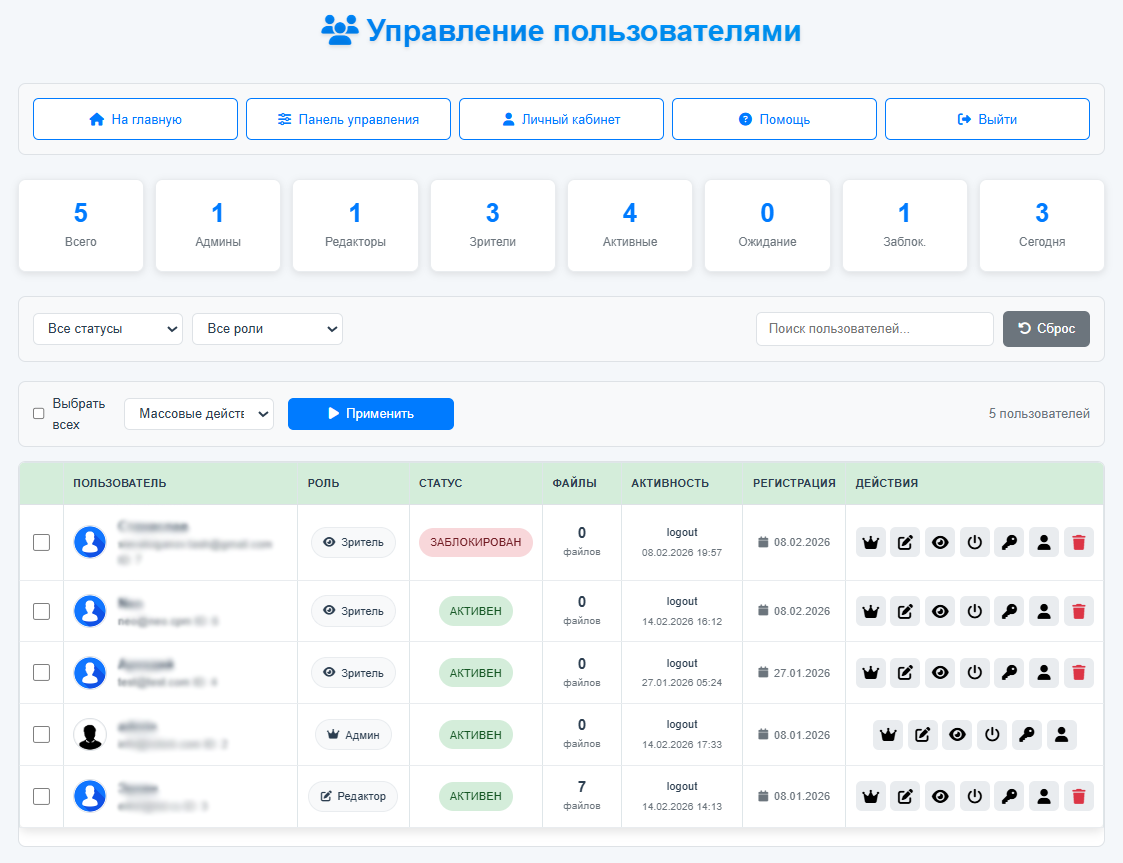
Task: Check the row checkbox for the Админ user
Action: (41, 734)
